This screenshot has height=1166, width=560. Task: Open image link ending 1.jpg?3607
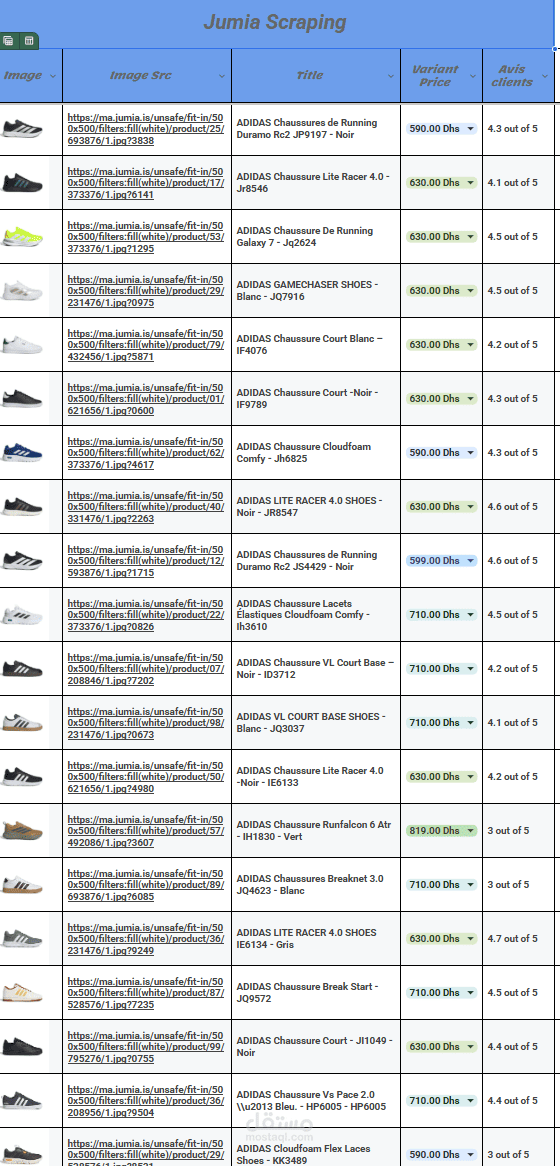pyautogui.click(x=146, y=831)
